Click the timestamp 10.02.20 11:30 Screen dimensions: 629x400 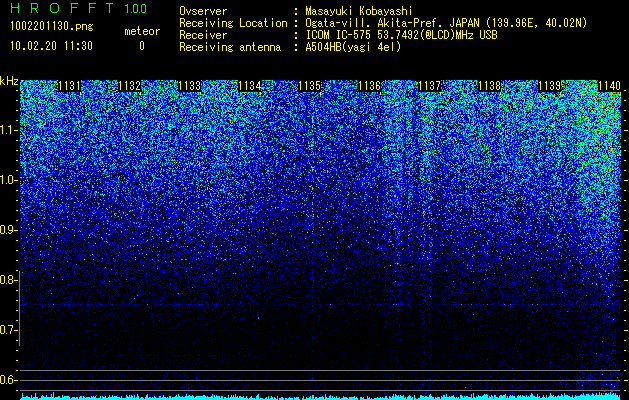(51, 46)
